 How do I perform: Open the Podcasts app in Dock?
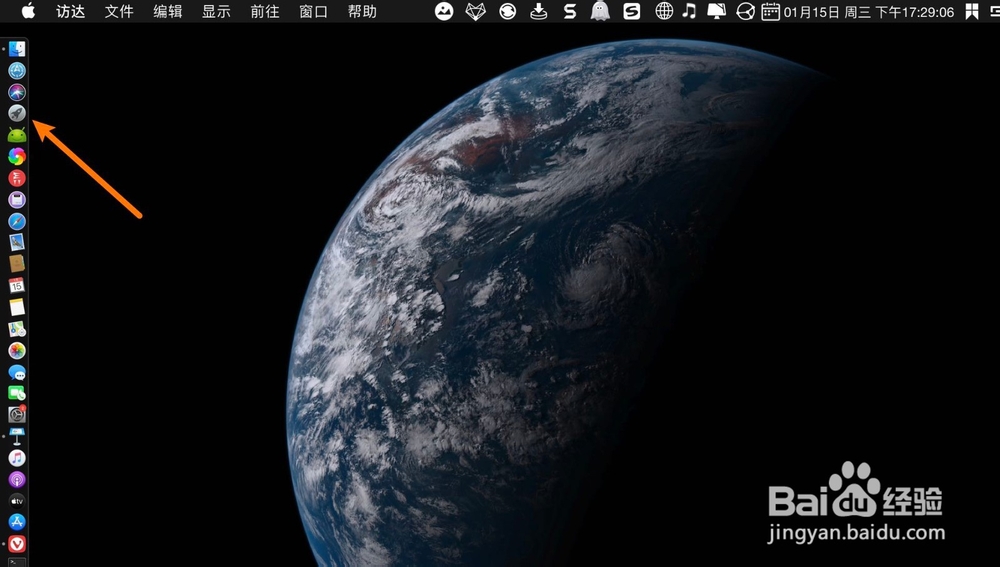tap(17, 480)
